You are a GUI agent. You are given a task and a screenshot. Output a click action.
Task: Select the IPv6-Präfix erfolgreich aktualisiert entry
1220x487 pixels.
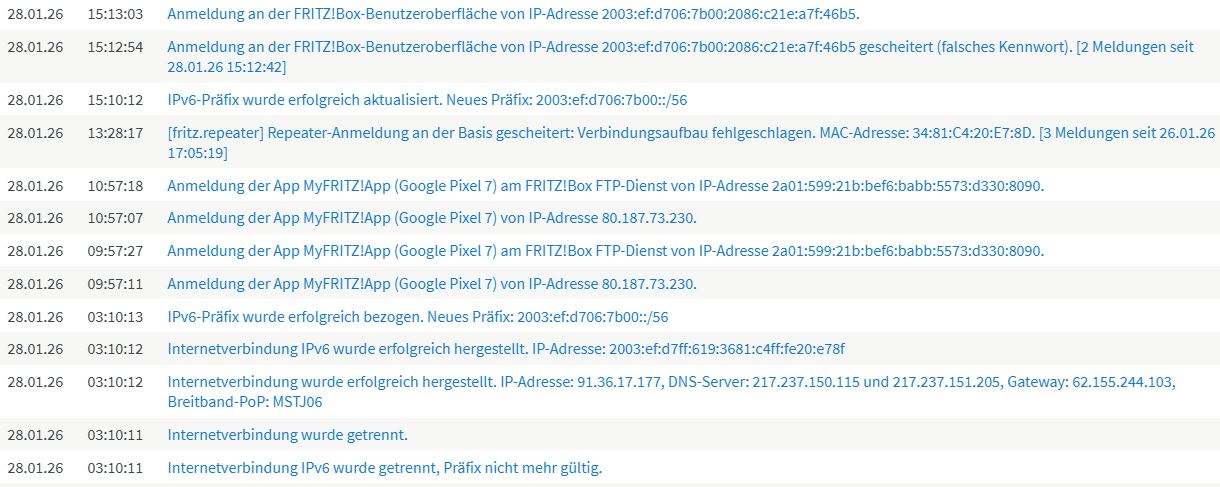427,100
